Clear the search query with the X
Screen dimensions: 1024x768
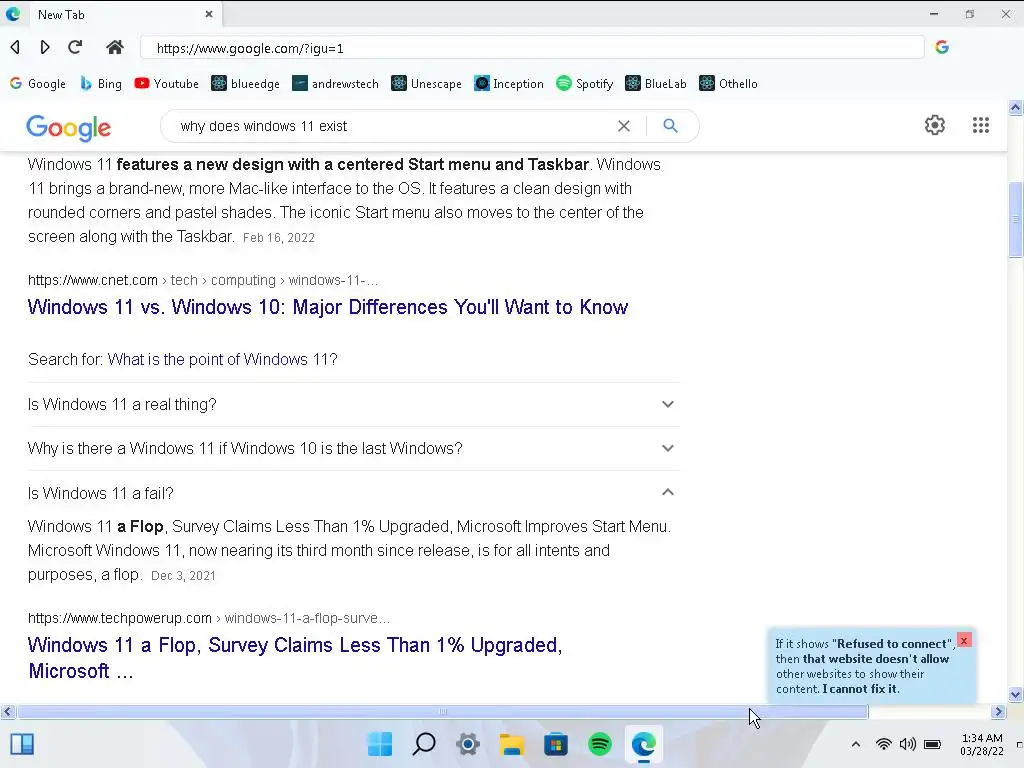[624, 126]
